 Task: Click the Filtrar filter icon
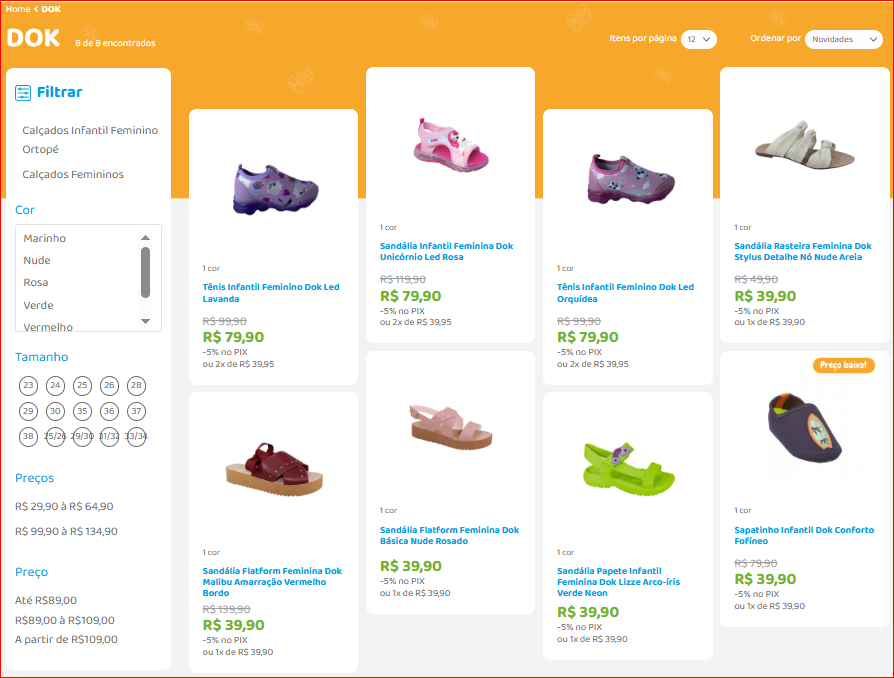pyautogui.click(x=23, y=93)
